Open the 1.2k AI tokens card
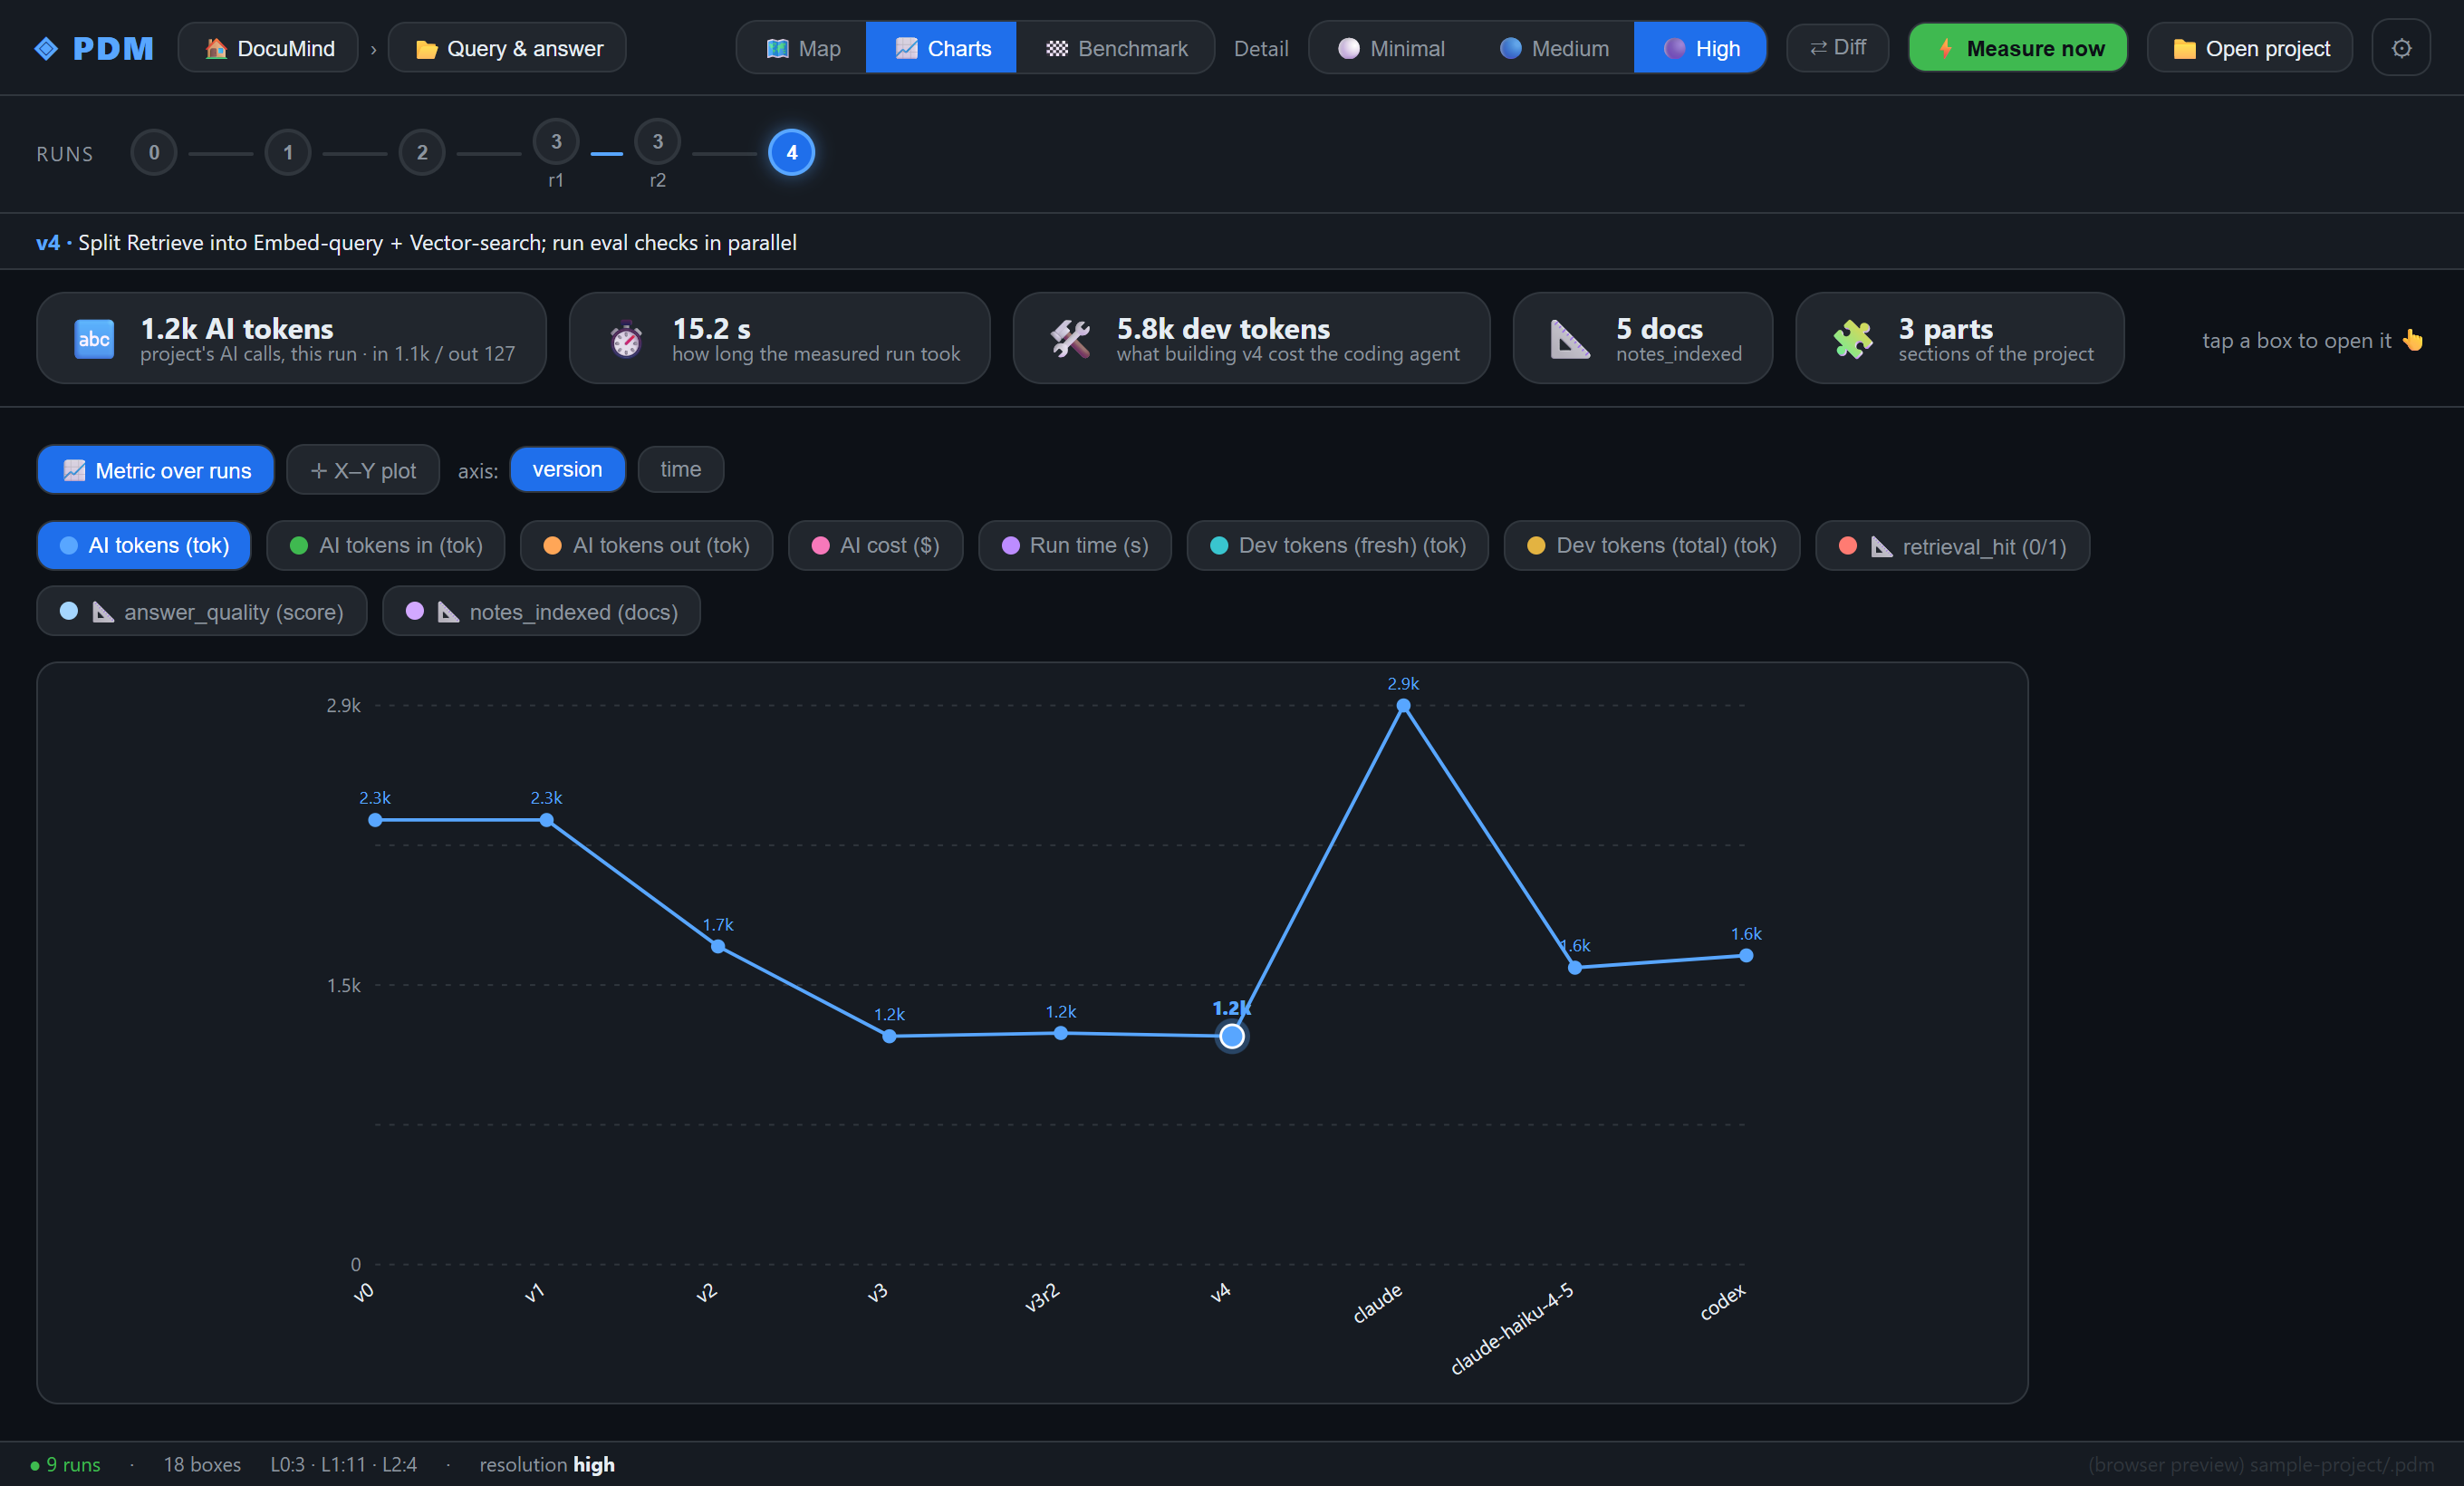Image resolution: width=2464 pixels, height=1486 pixels. point(291,338)
